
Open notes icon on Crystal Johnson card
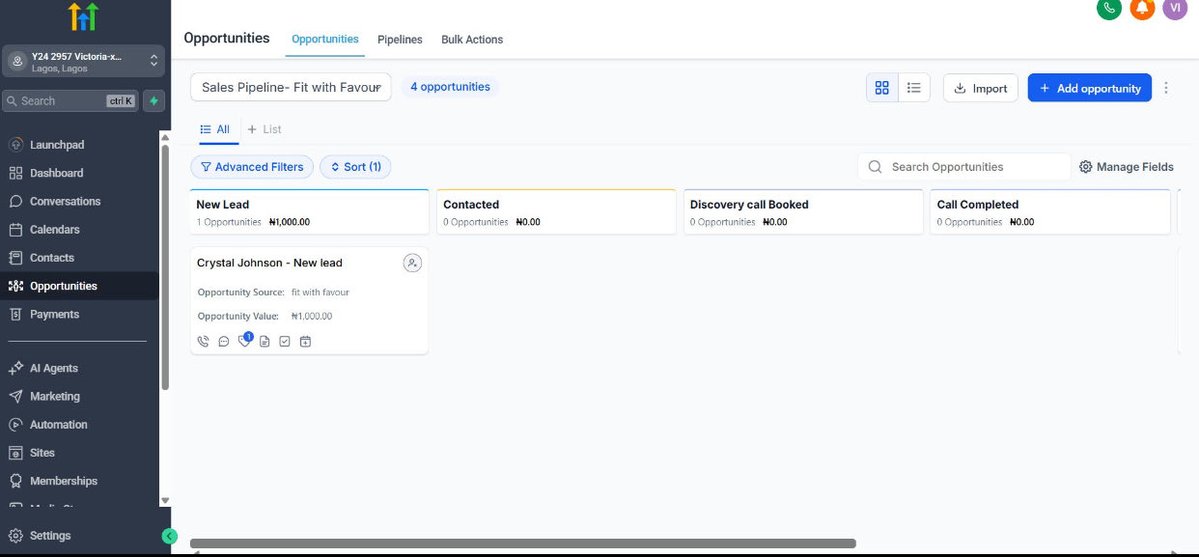265,341
